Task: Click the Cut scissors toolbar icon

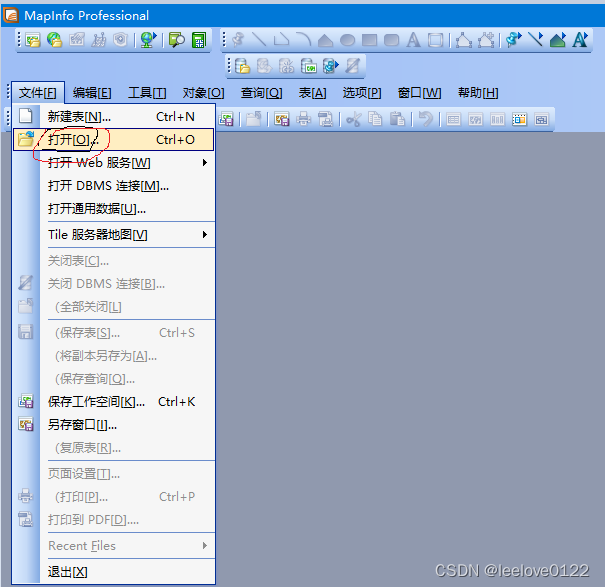Action: coord(353,119)
